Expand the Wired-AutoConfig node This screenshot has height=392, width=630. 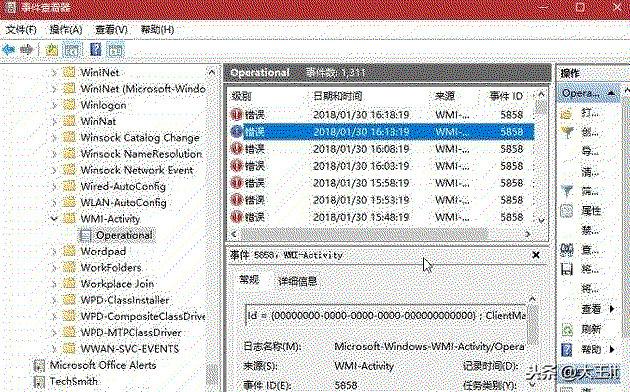54,186
